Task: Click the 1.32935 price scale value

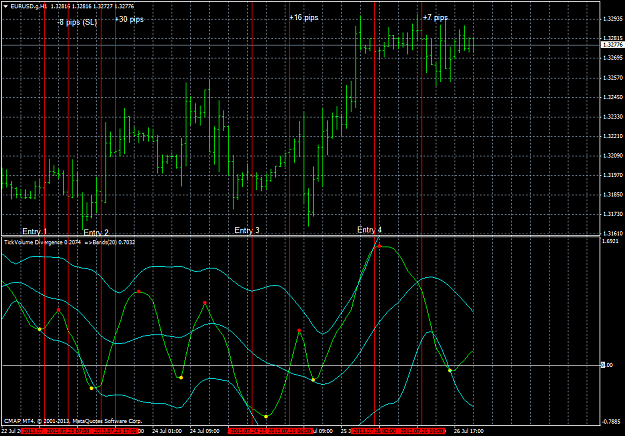Action: pos(613,19)
